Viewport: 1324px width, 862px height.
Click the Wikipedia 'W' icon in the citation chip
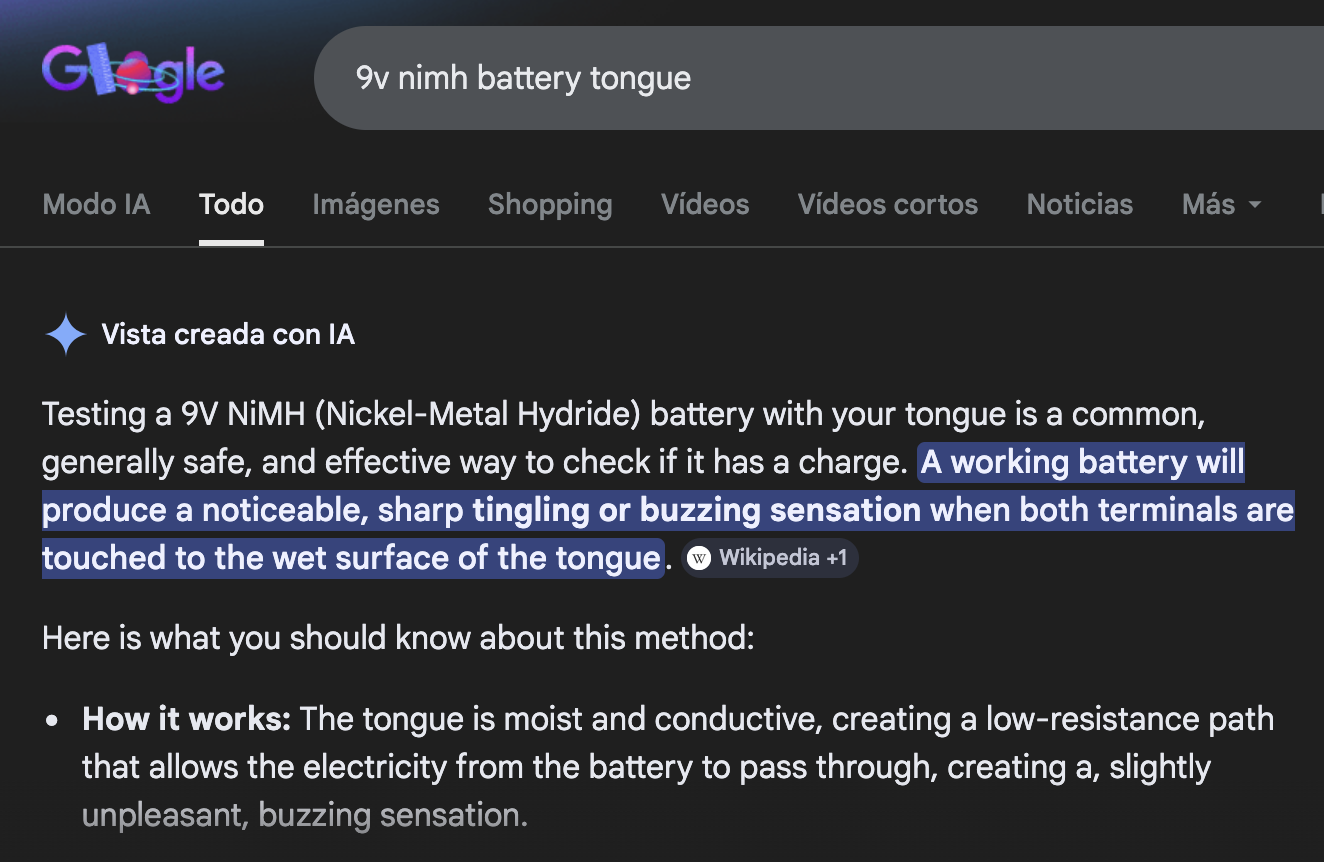click(x=698, y=557)
